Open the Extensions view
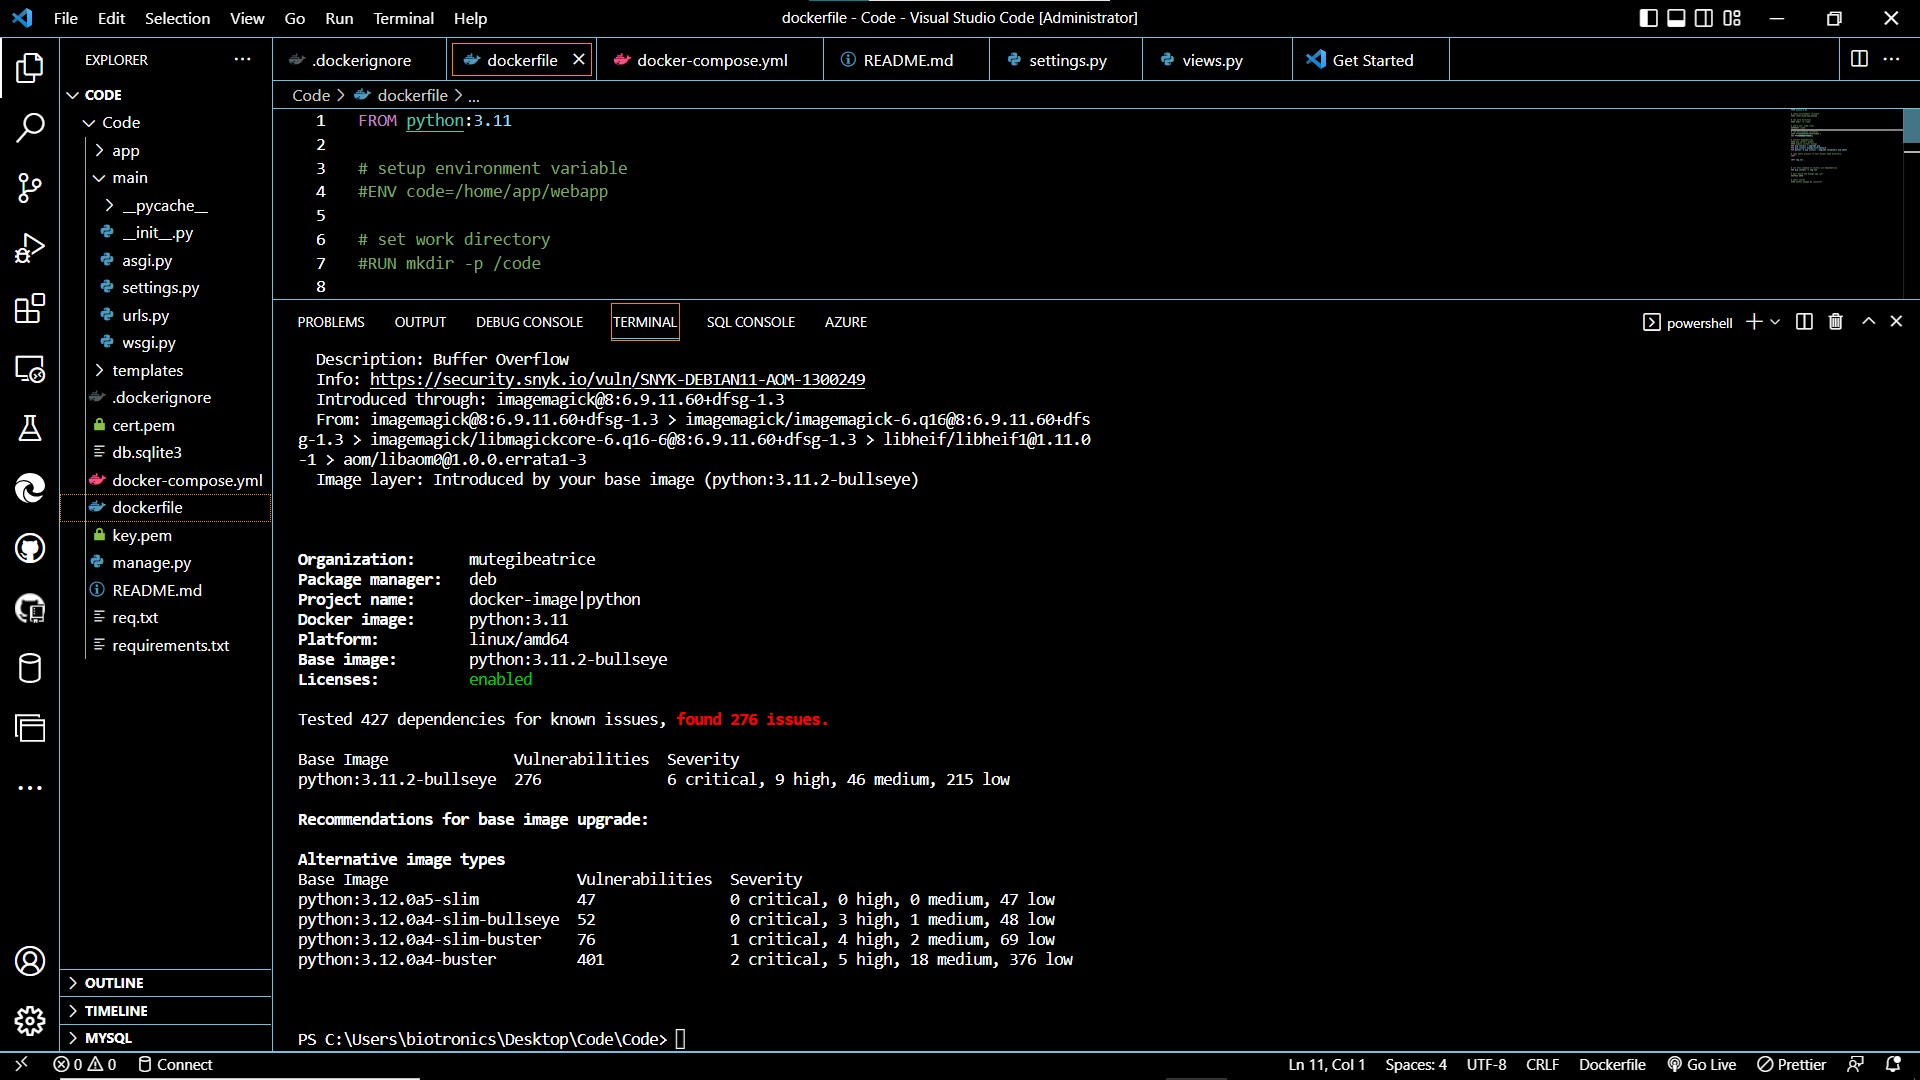Screen dimensions: 1920x1080 pos(30,308)
